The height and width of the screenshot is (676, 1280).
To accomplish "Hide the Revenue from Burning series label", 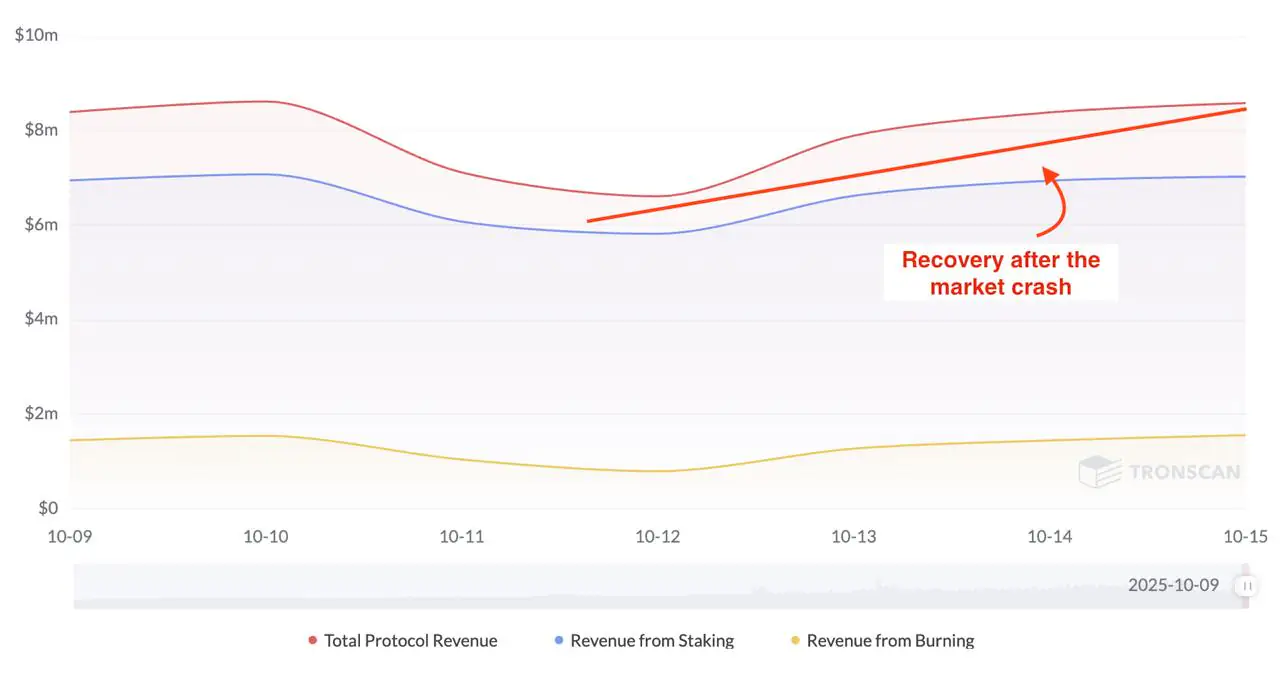I will [x=890, y=641].
